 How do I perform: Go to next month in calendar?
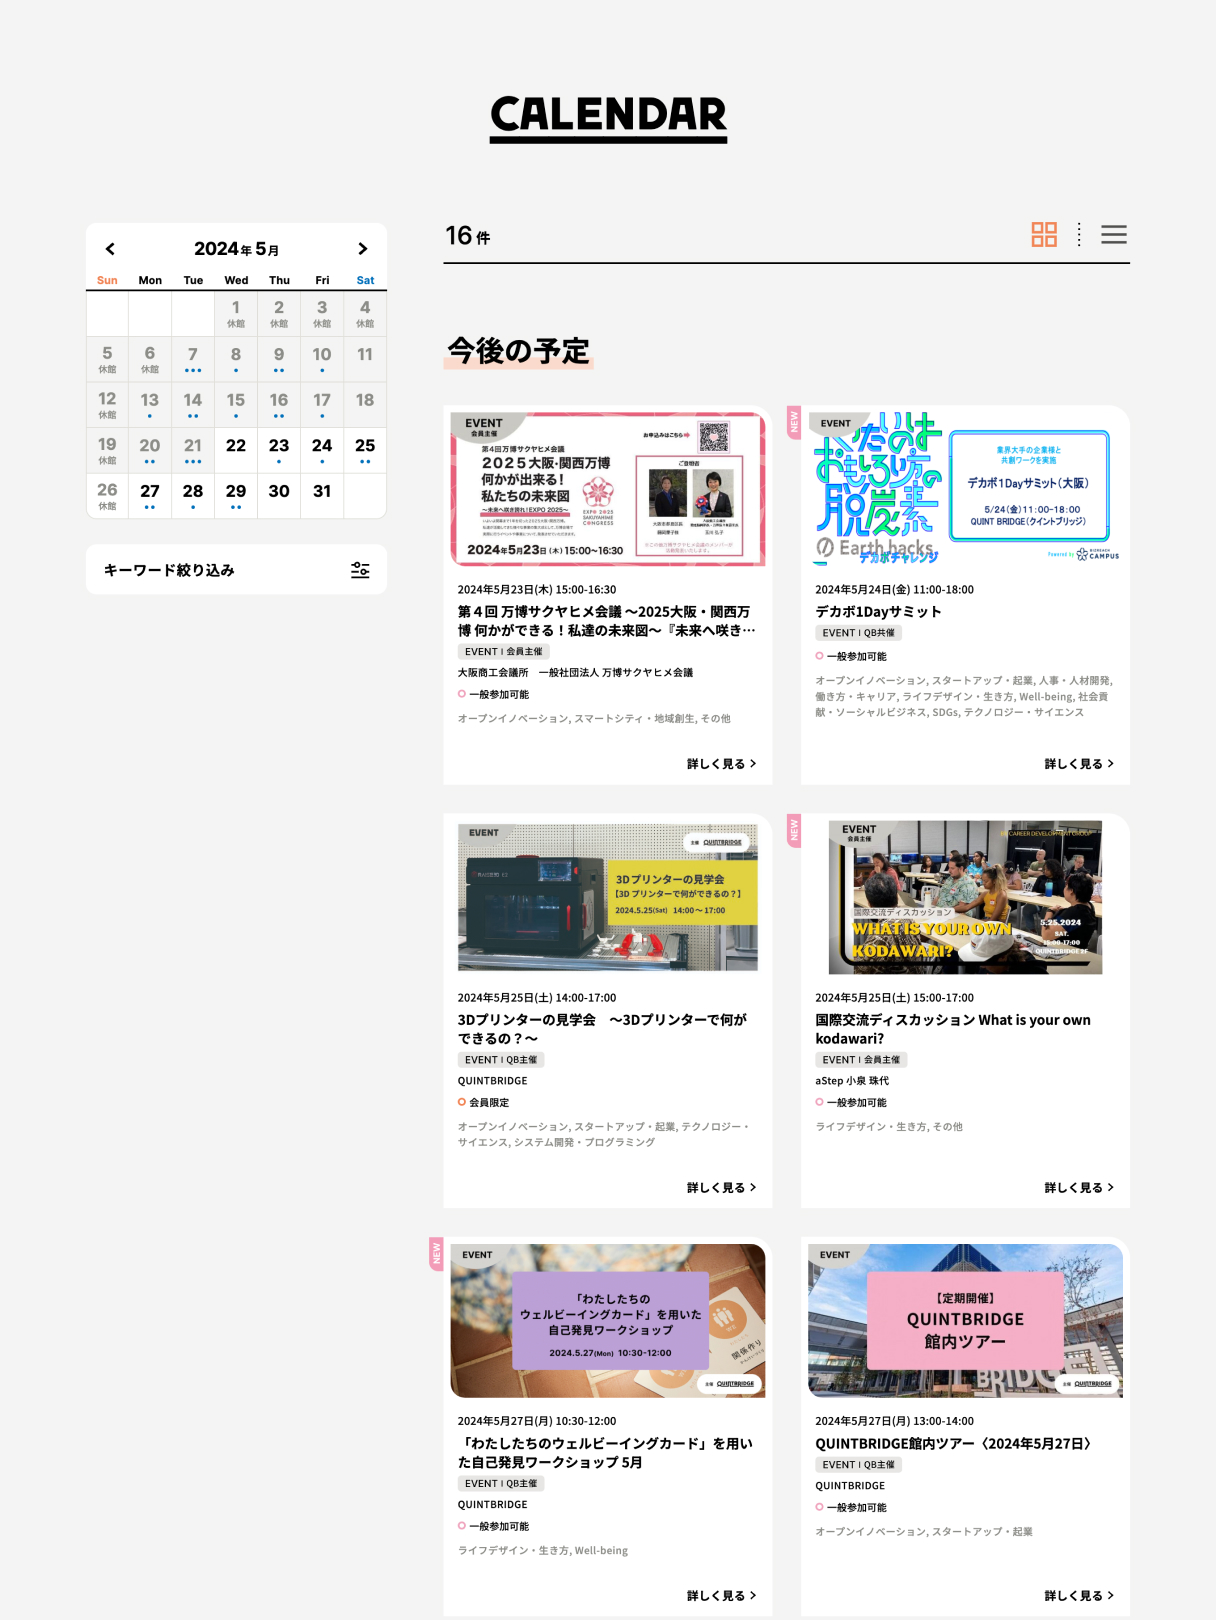point(362,249)
